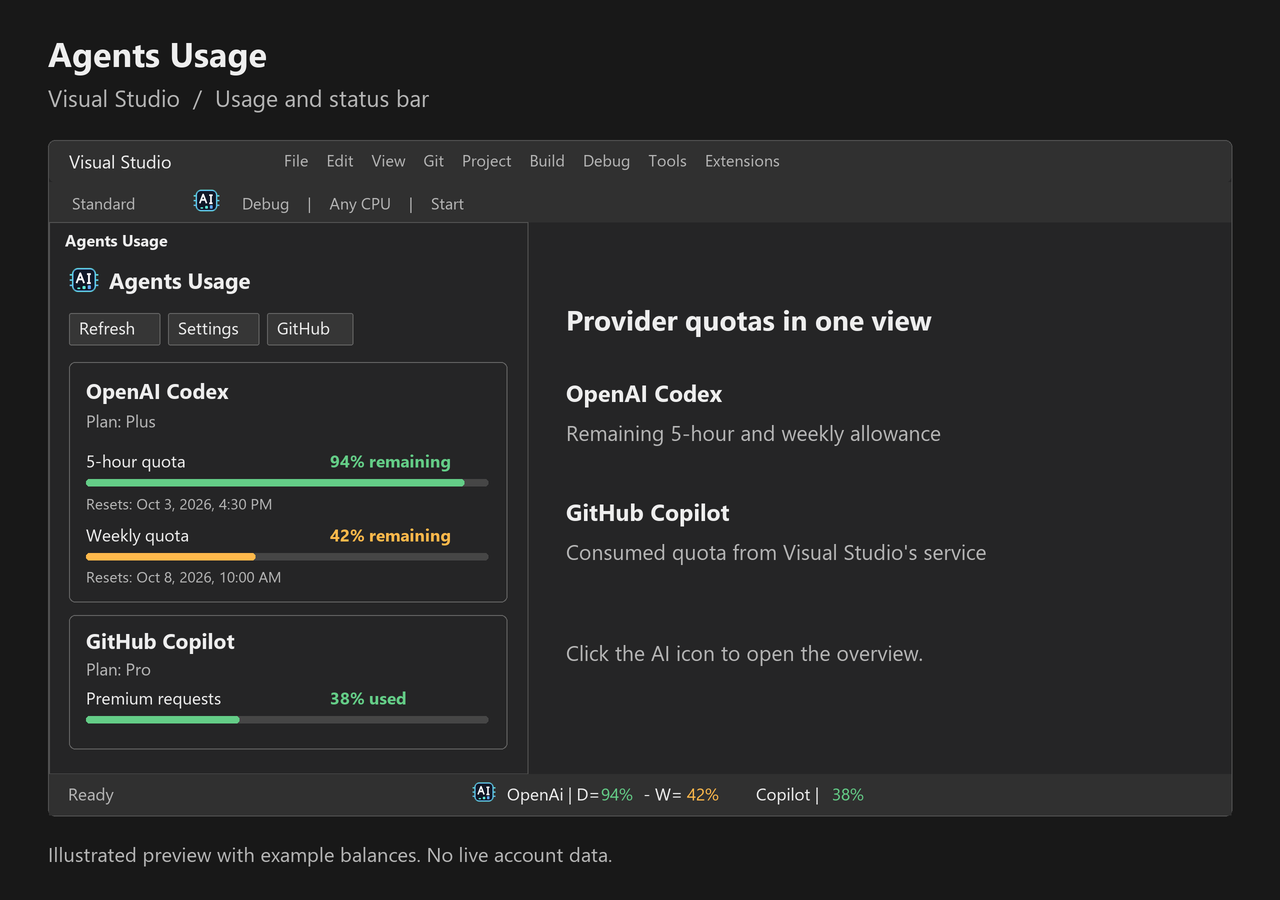Viewport: 1280px width, 900px height.
Task: Open the Settings button in the panel
Action: click(x=213, y=329)
